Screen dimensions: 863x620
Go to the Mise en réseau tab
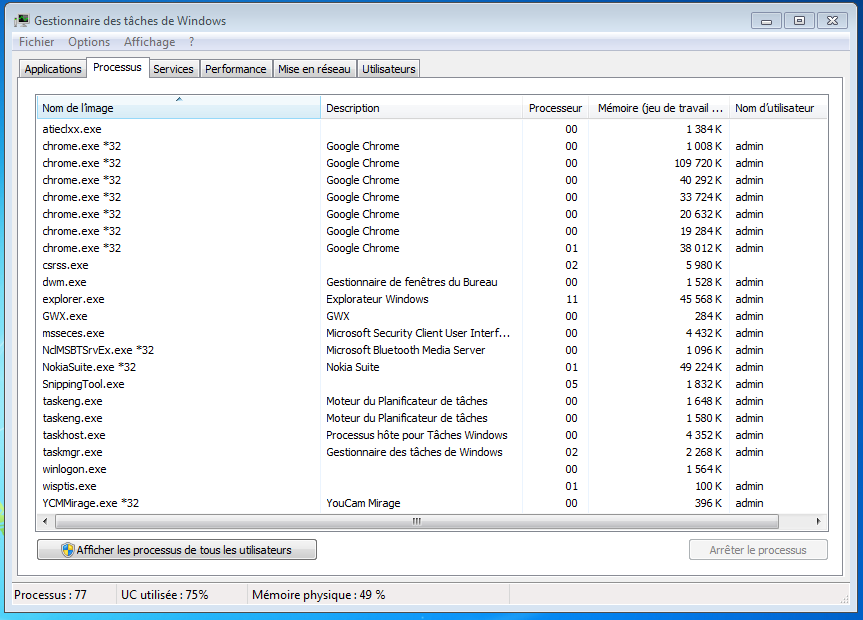(314, 69)
